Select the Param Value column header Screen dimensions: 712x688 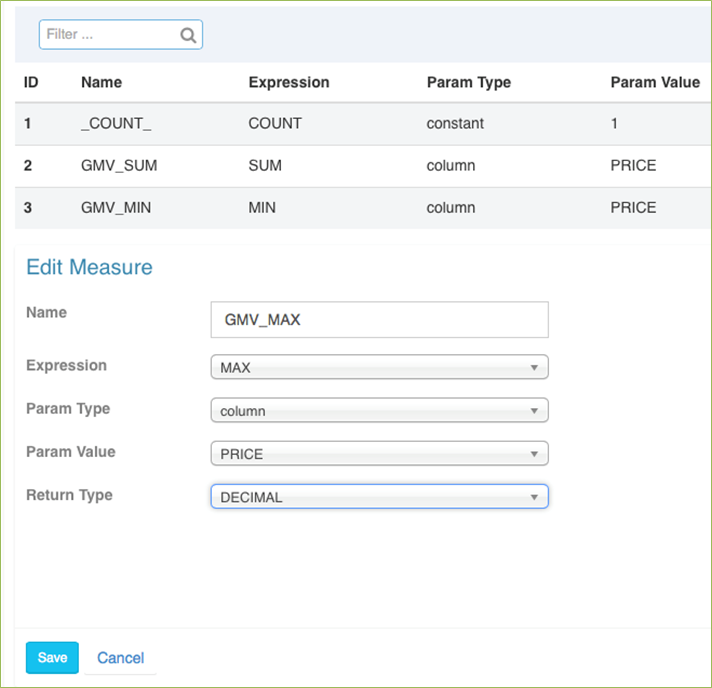(x=655, y=82)
